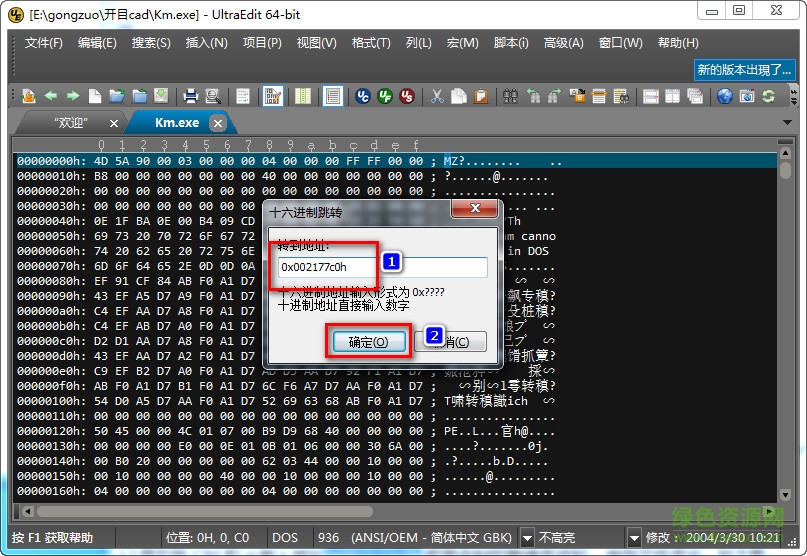Open the 格式(T) menu

371,43
